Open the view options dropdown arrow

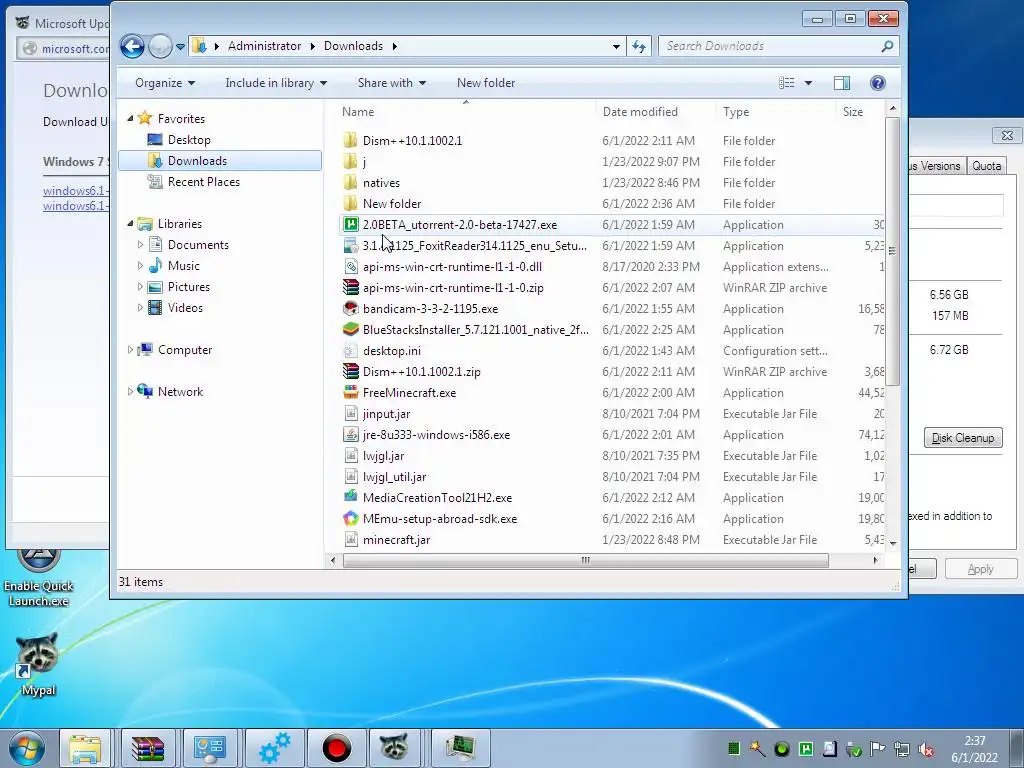(808, 83)
